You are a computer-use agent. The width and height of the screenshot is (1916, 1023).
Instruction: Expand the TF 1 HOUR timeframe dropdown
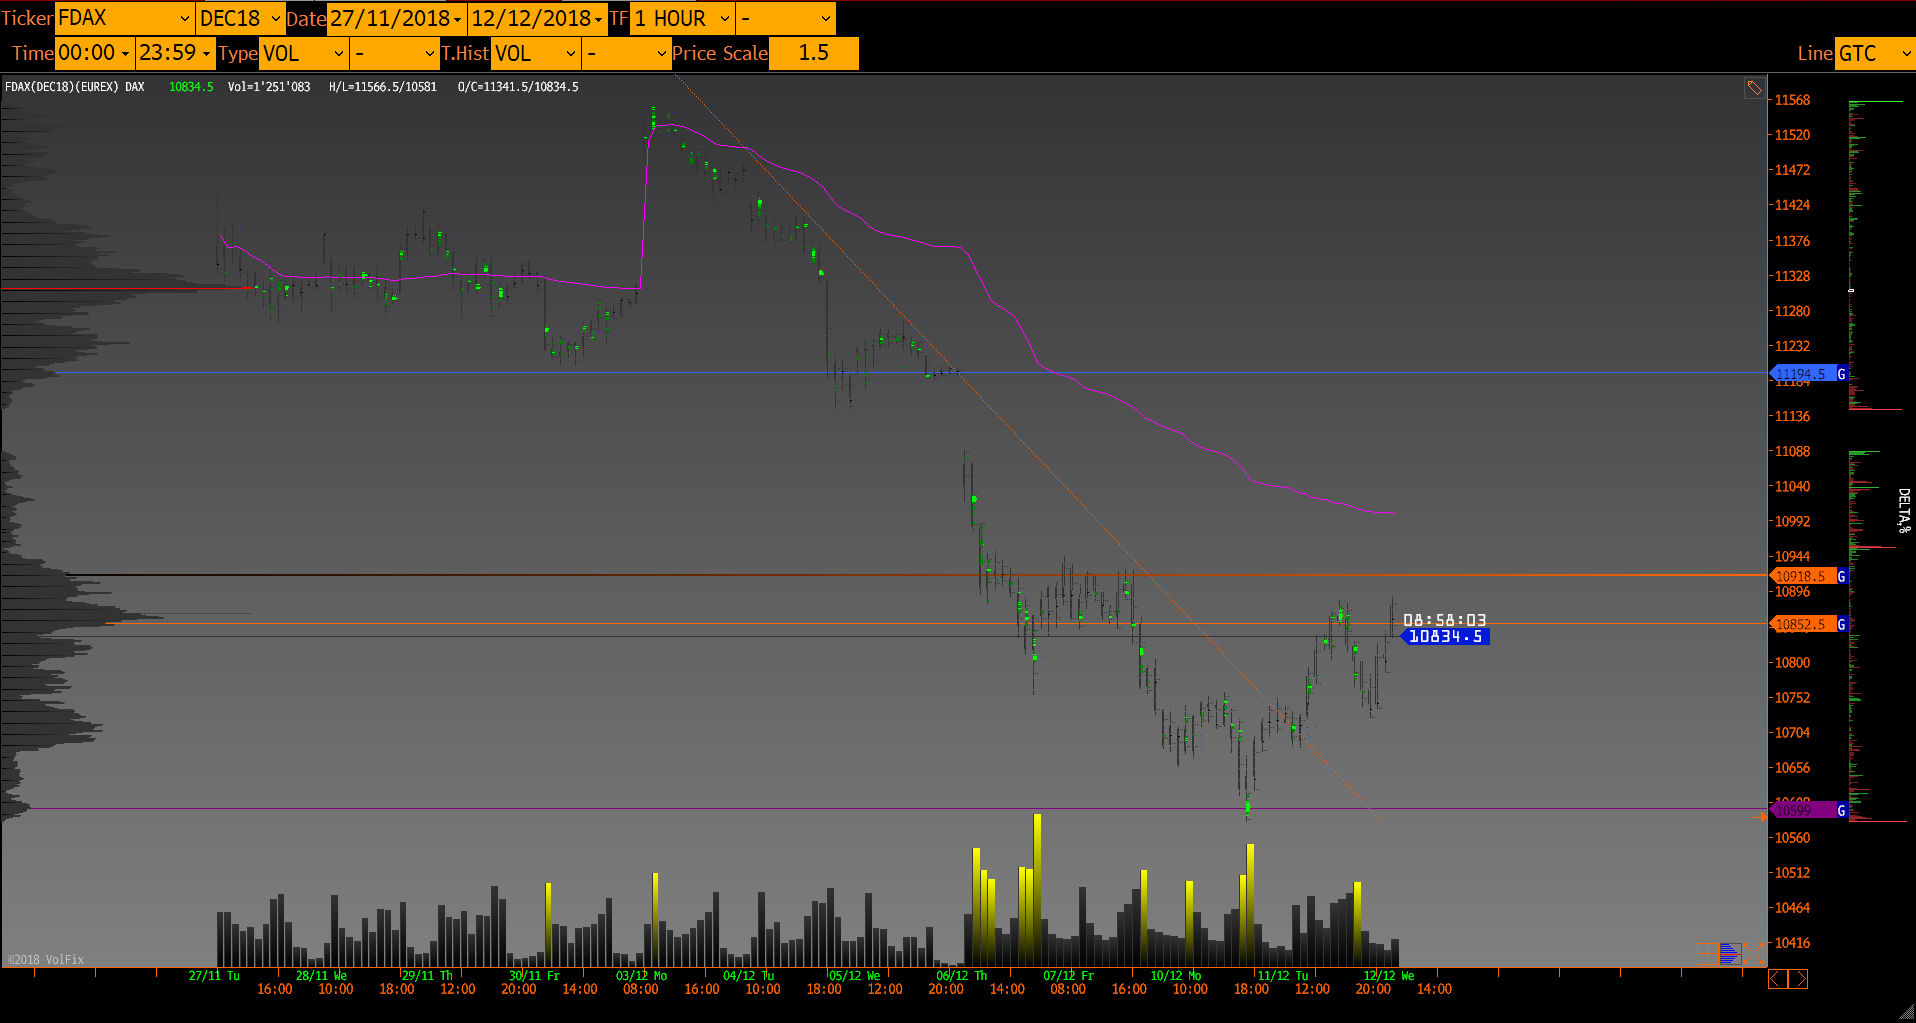(x=682, y=18)
